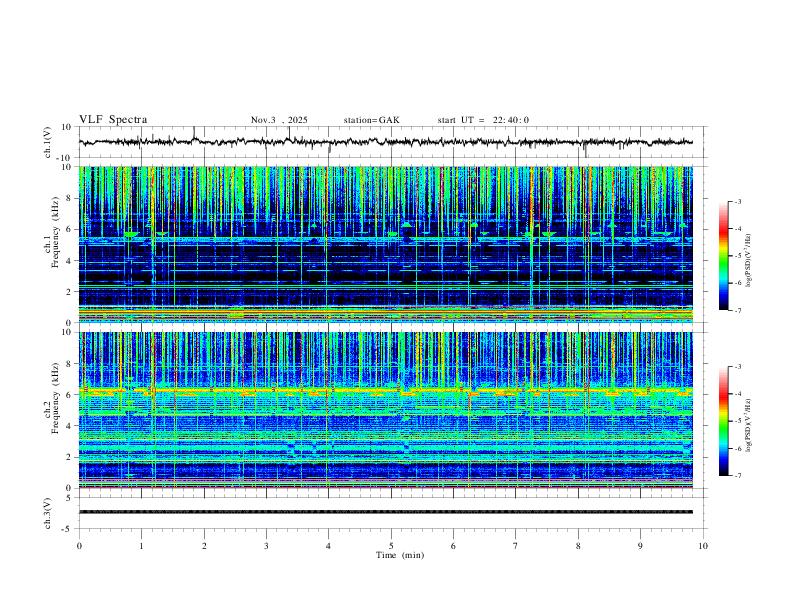This screenshot has width=792, height=612.
Task: Select the "Time (min)" axis label
Action: coord(400,555)
